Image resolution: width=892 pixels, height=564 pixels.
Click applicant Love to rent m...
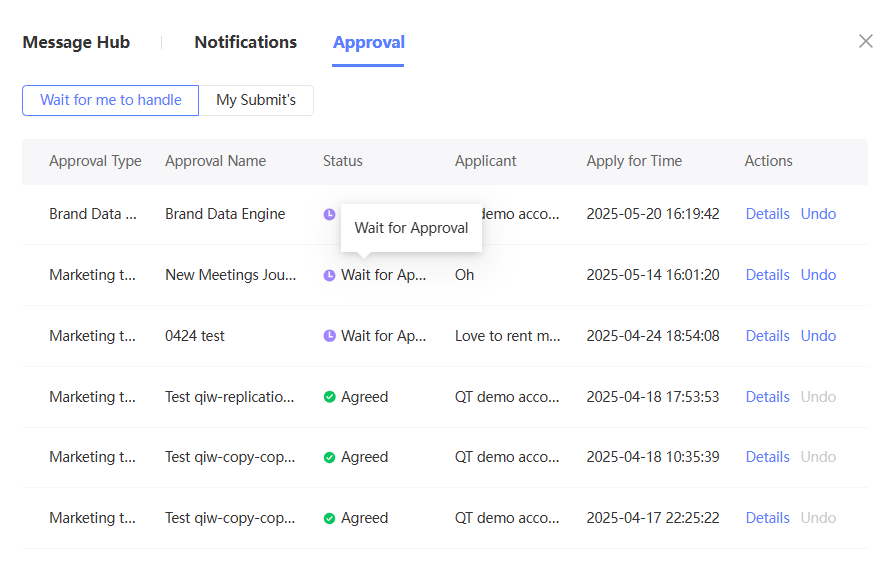[507, 336]
